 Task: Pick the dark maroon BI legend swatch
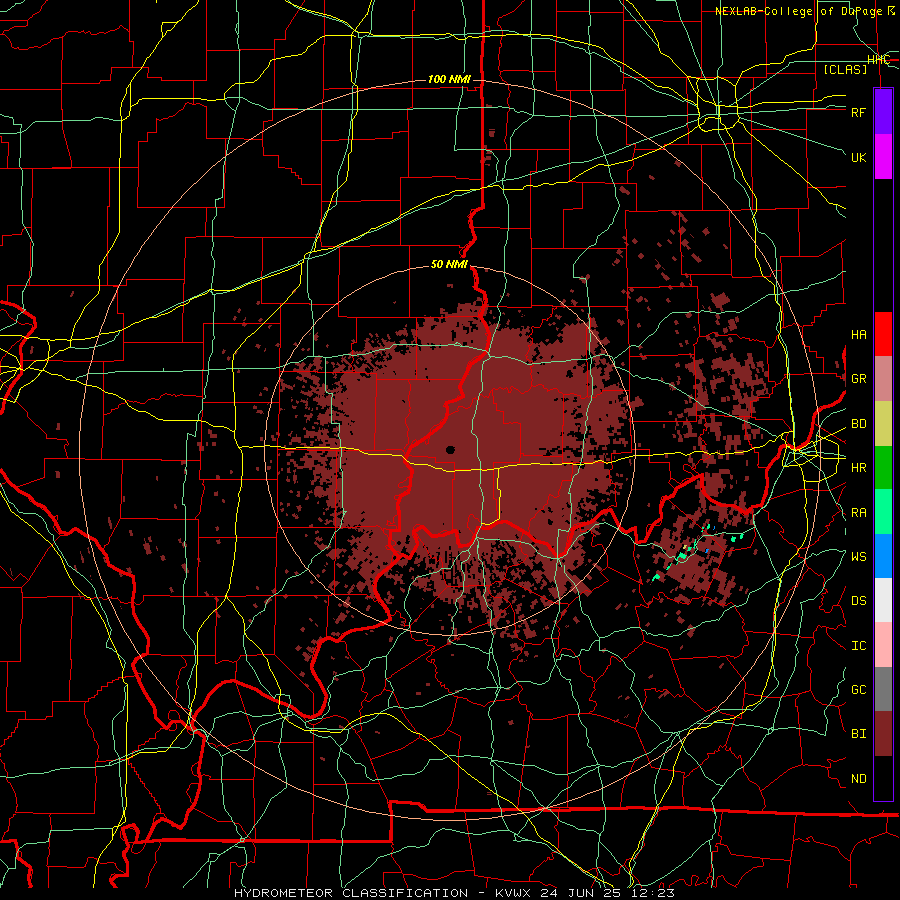tap(883, 734)
